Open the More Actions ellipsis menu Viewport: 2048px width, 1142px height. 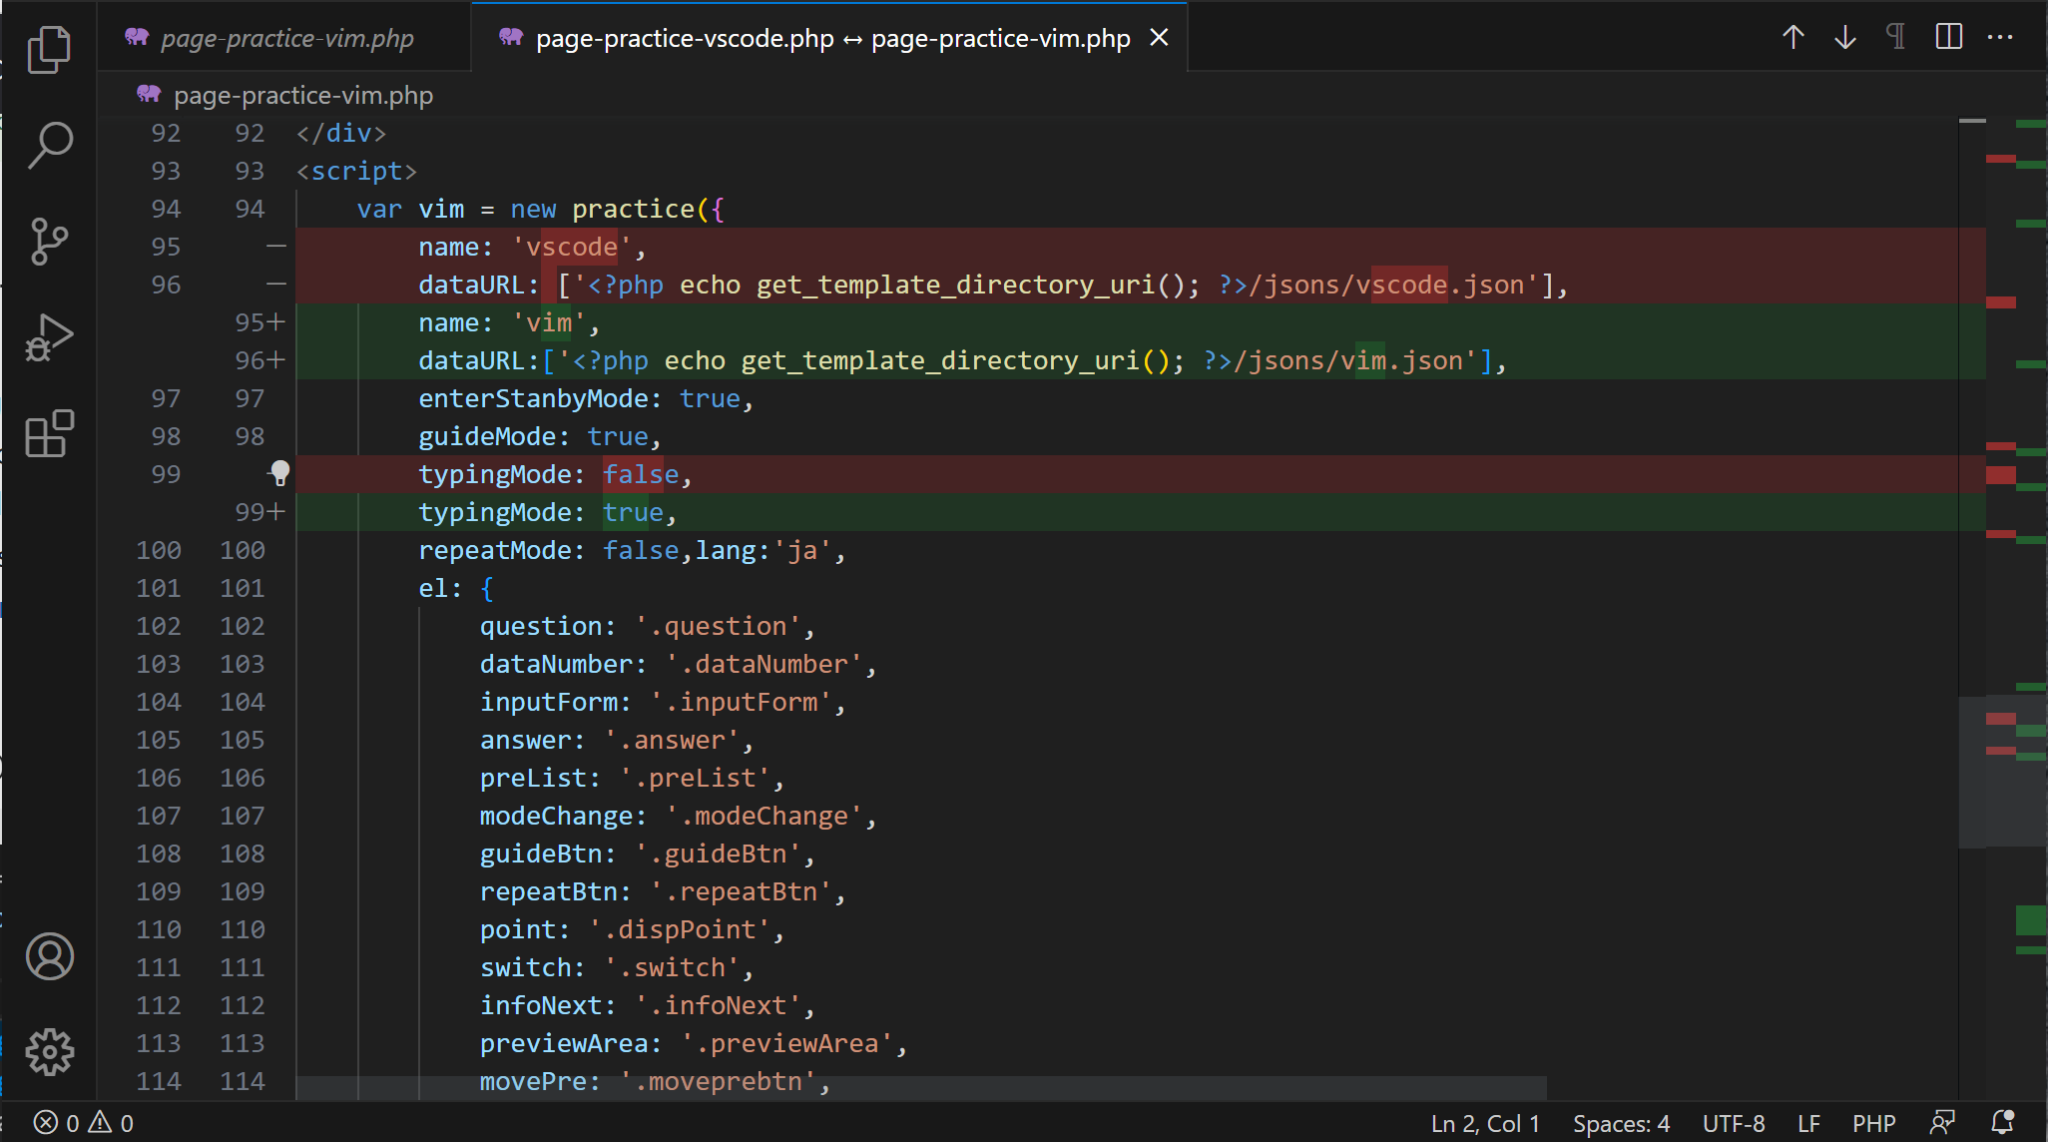[x=2000, y=38]
